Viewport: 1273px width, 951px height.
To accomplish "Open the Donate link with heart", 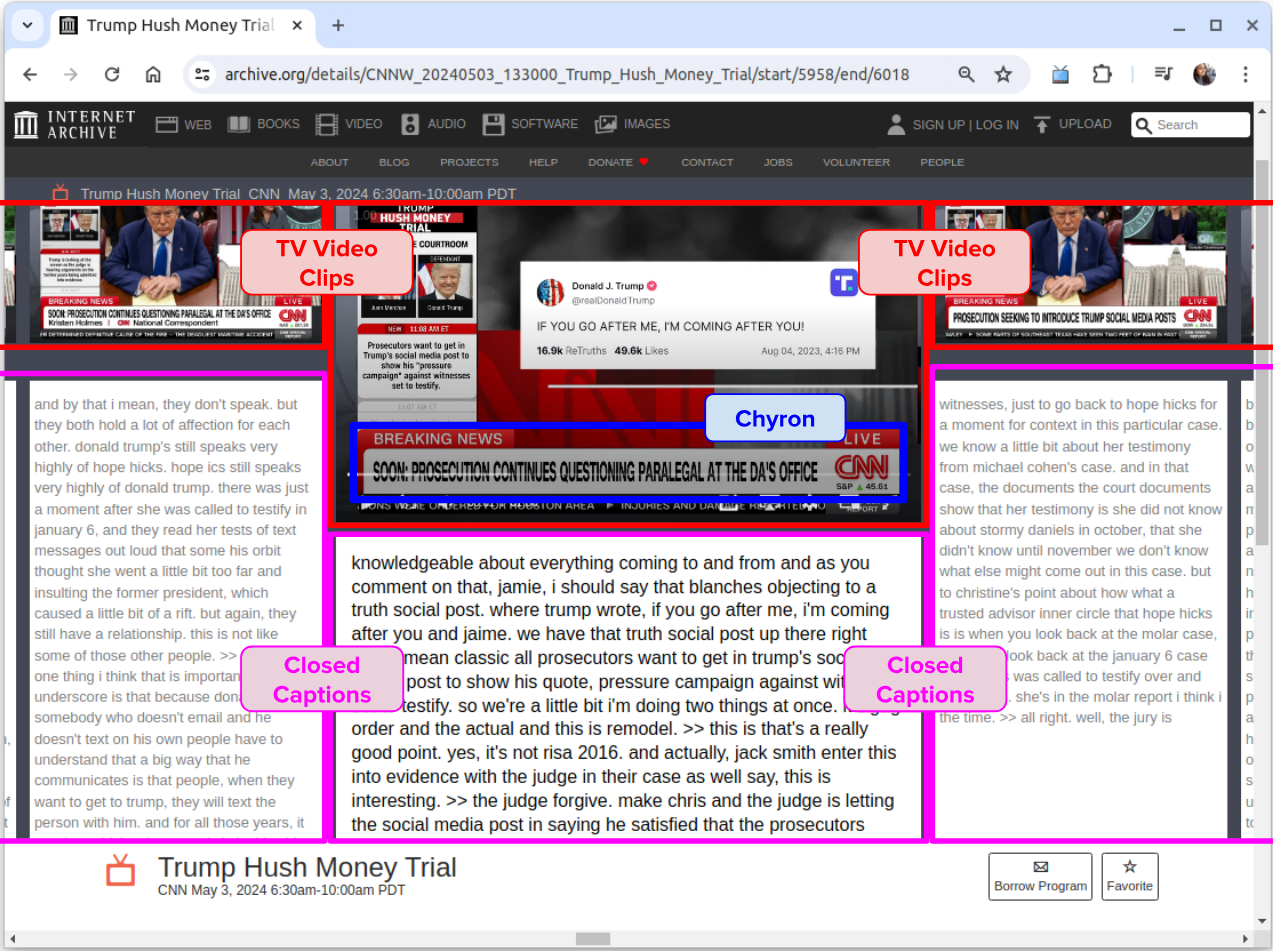I will (618, 162).
